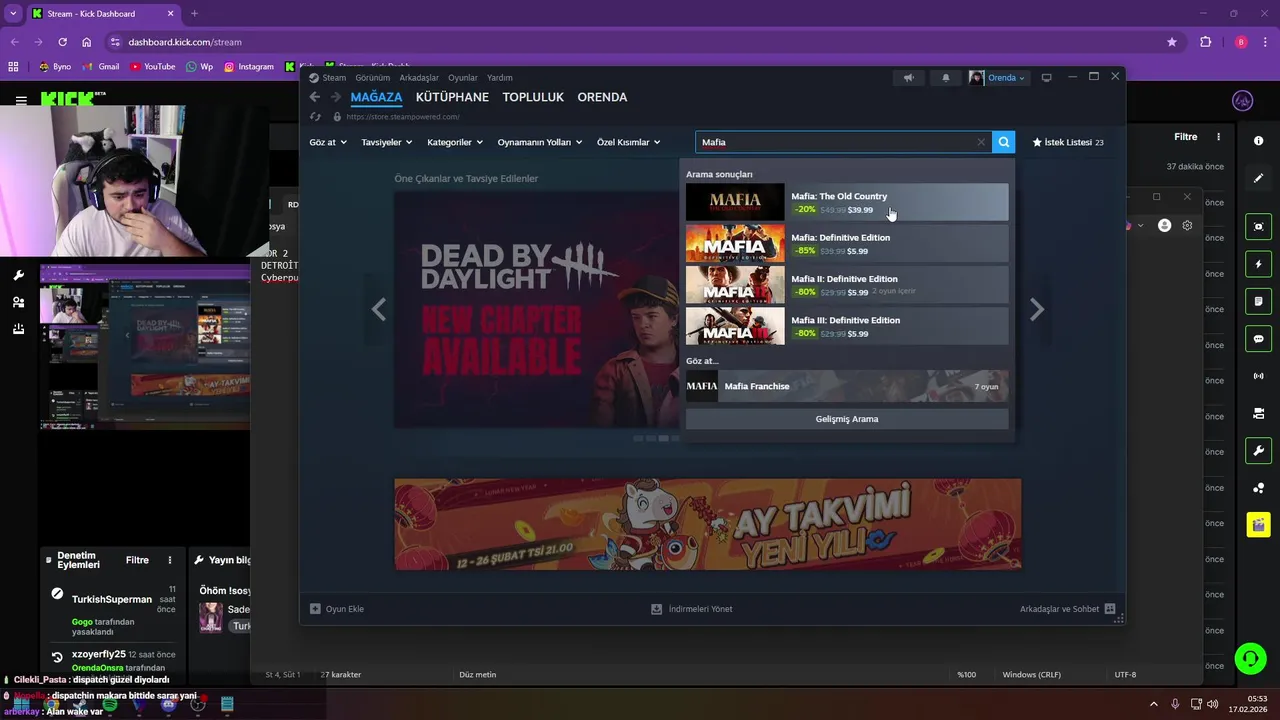Open the Kick profile avatar at top right
Image resolution: width=1280 pixels, height=720 pixels.
click(1243, 101)
